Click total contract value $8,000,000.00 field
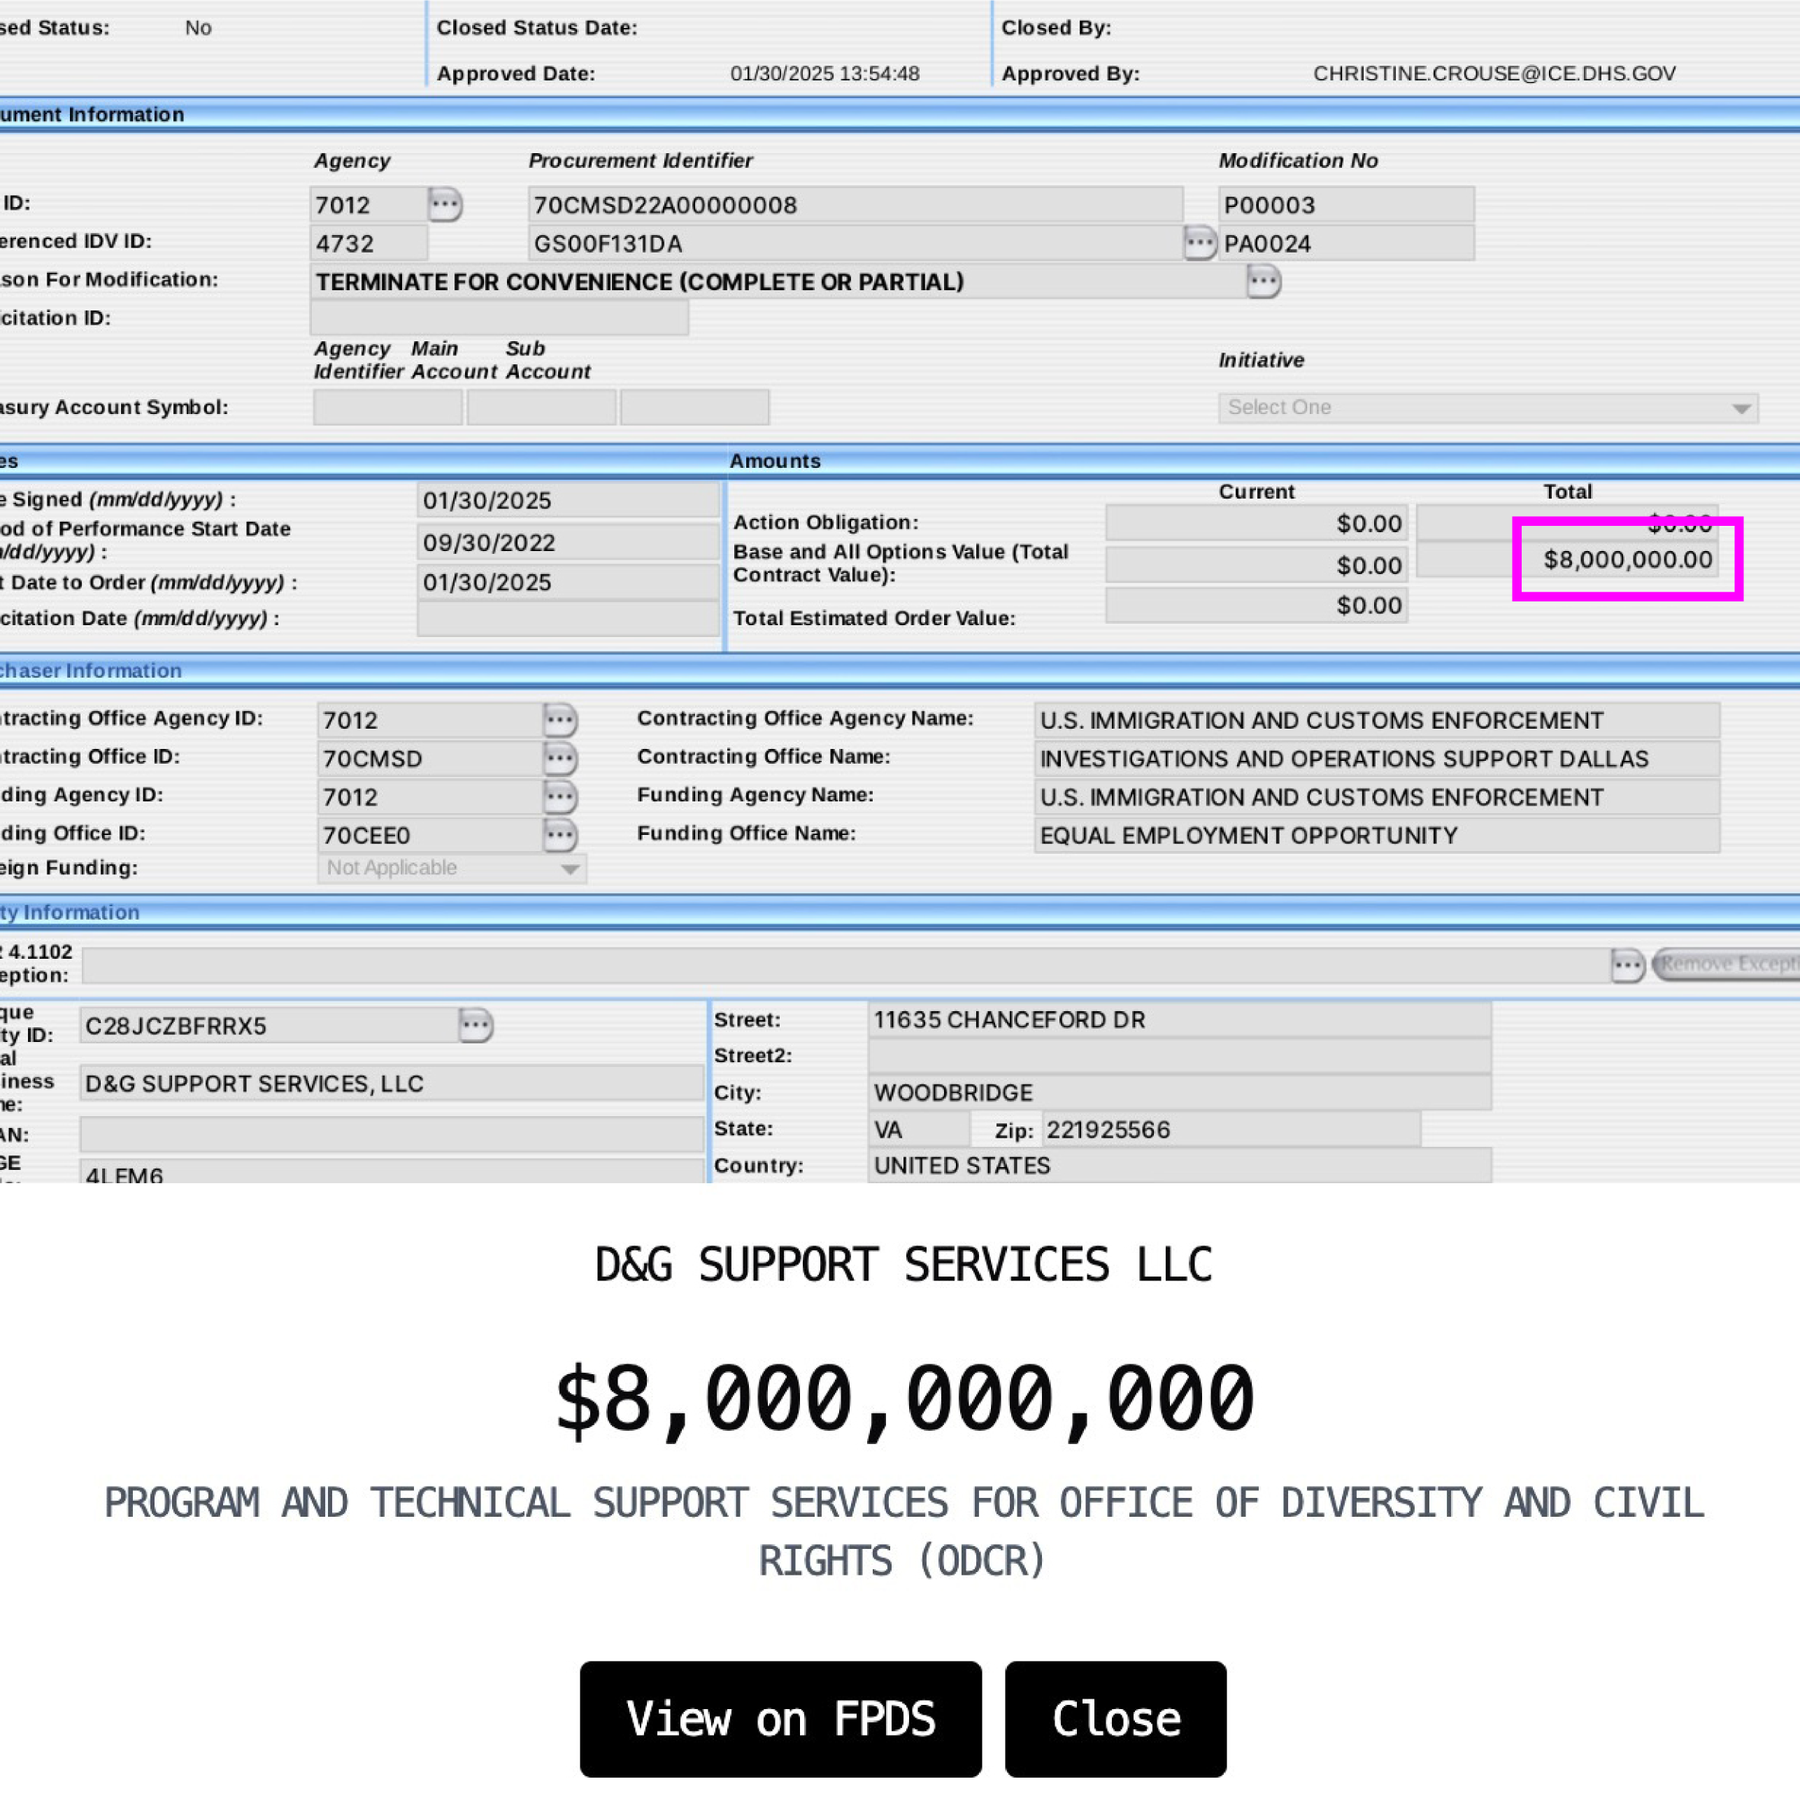Screen dimensions: 1800x1800 pos(1567,560)
